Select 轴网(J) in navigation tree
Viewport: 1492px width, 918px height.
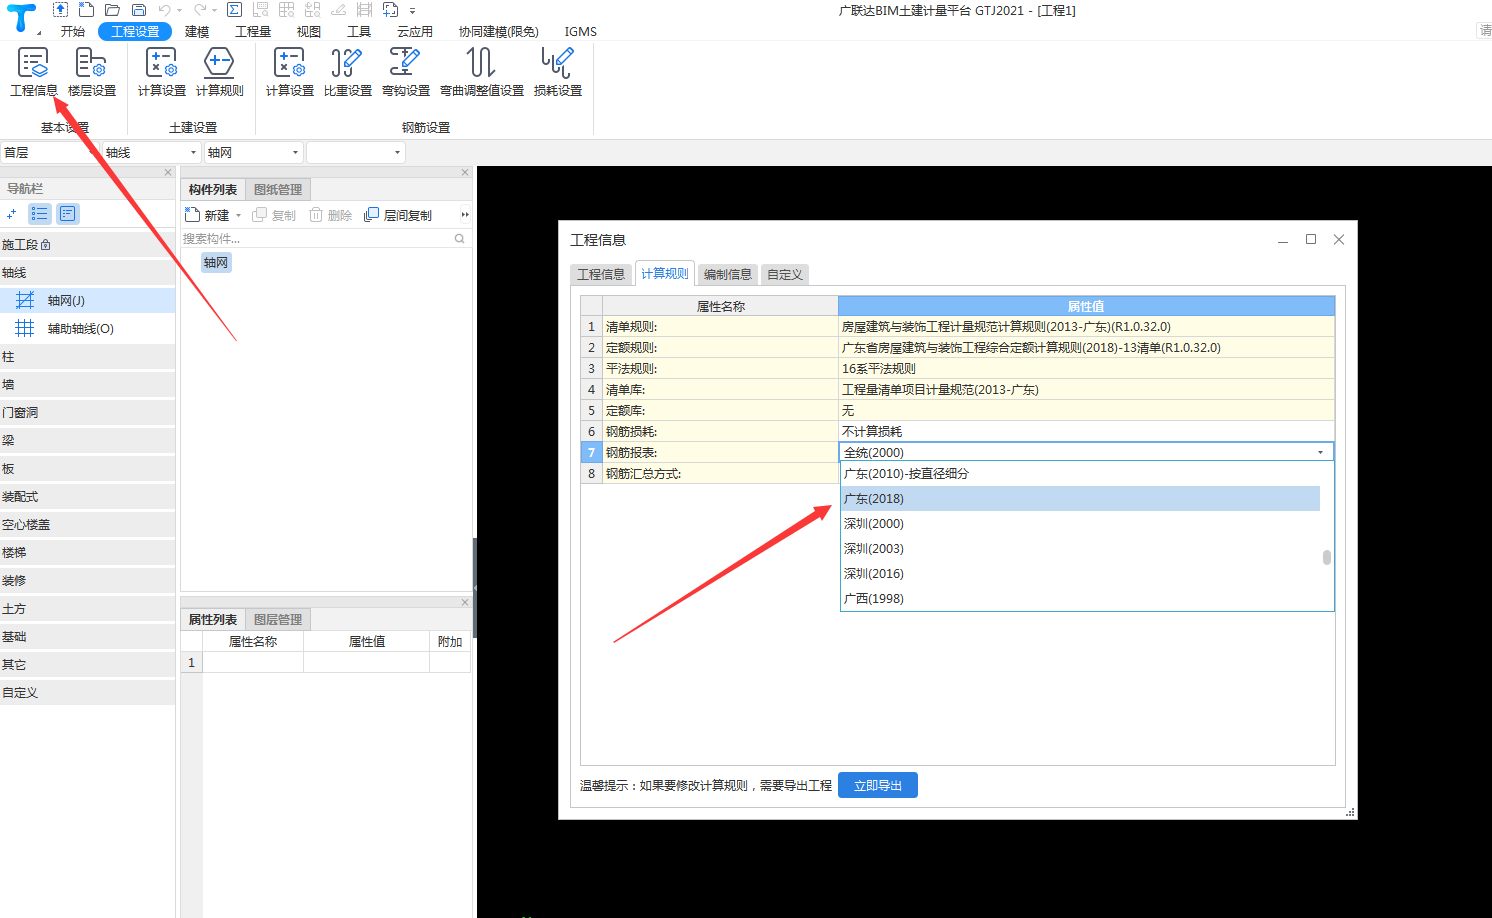(x=88, y=300)
